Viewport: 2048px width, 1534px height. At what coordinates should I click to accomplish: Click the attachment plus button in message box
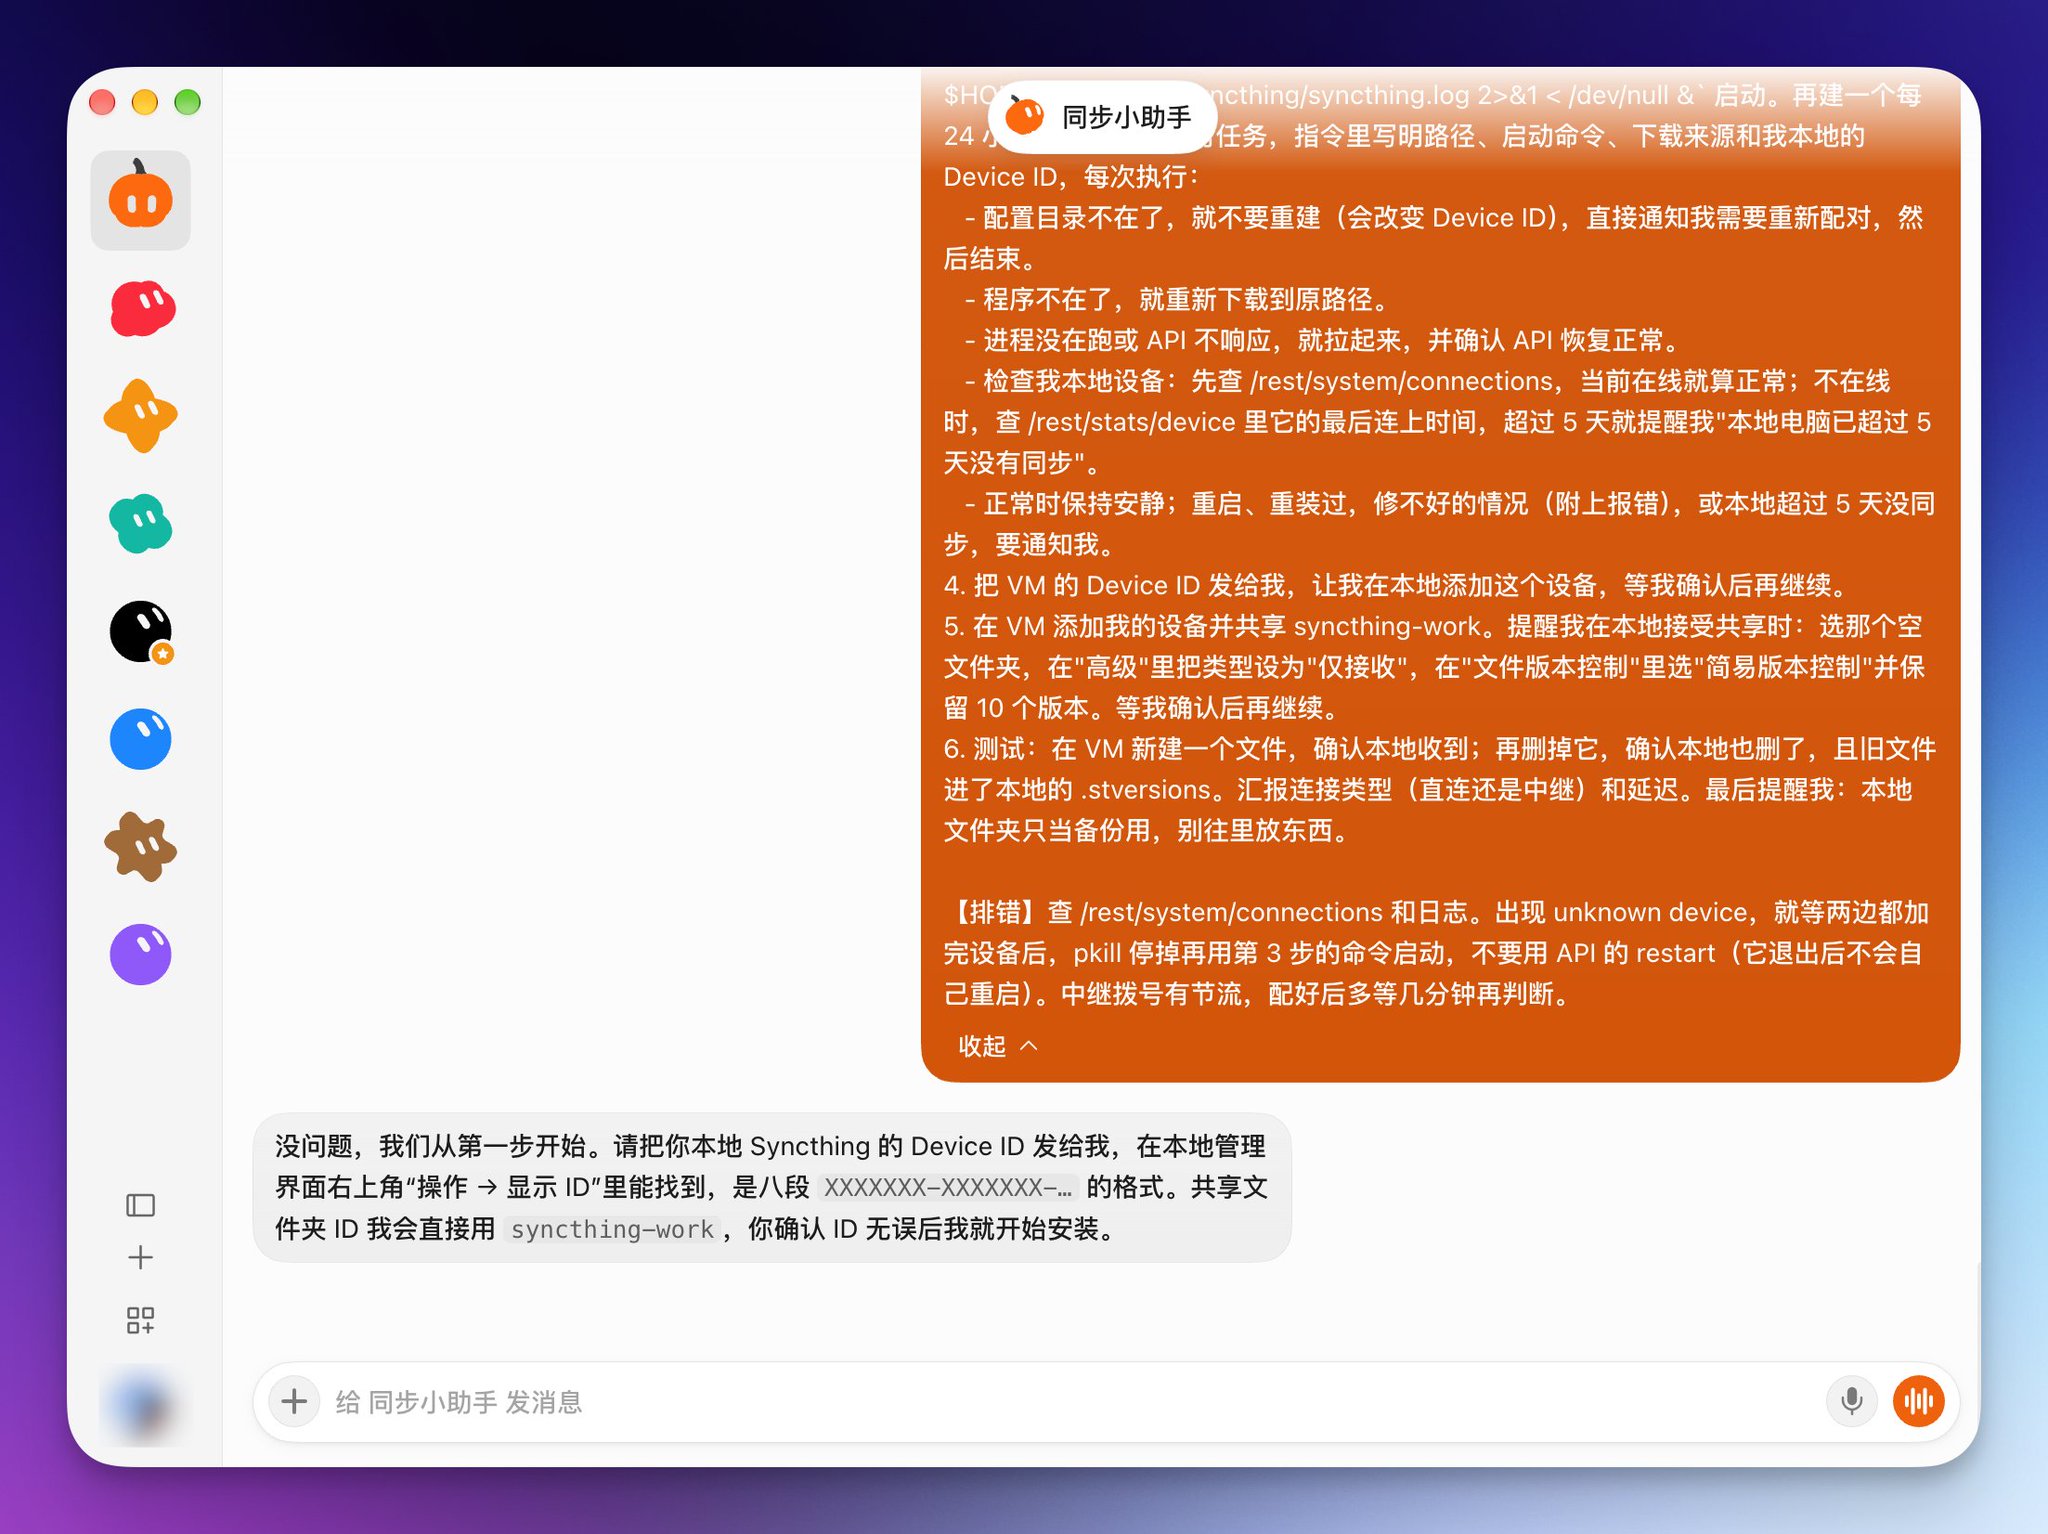[294, 1401]
